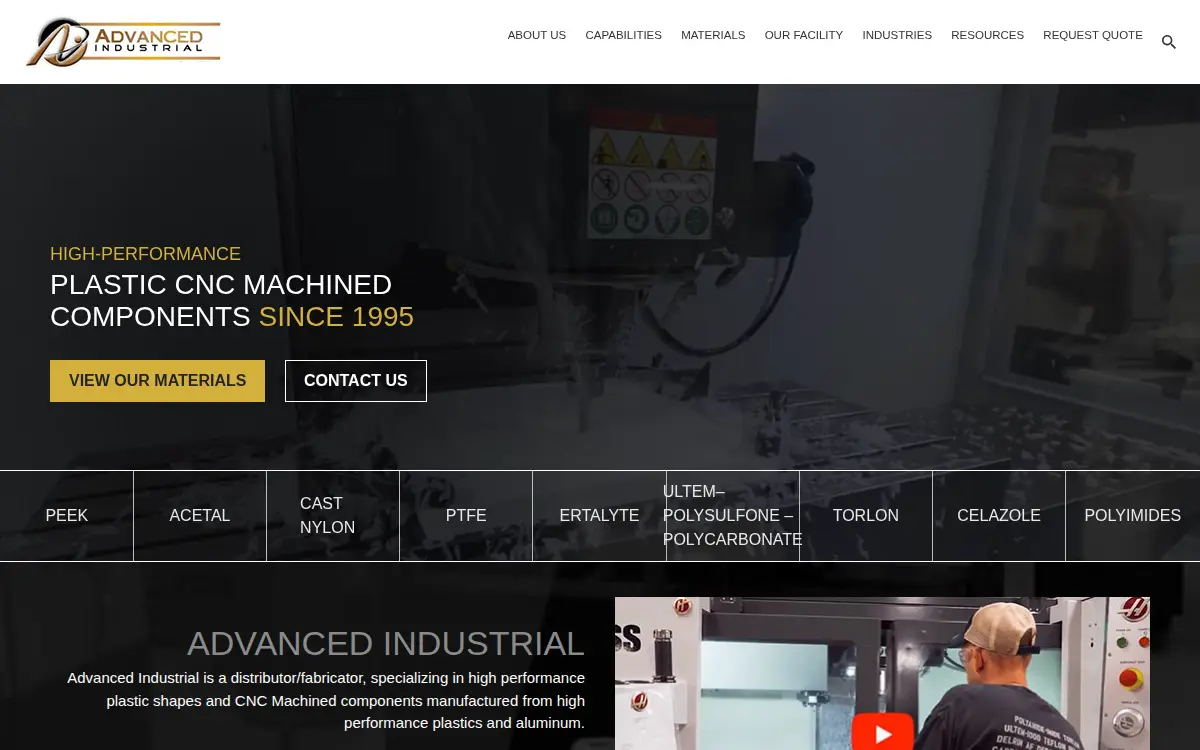Open the Resources menu
Image resolution: width=1200 pixels, height=750 pixels.
pos(987,35)
